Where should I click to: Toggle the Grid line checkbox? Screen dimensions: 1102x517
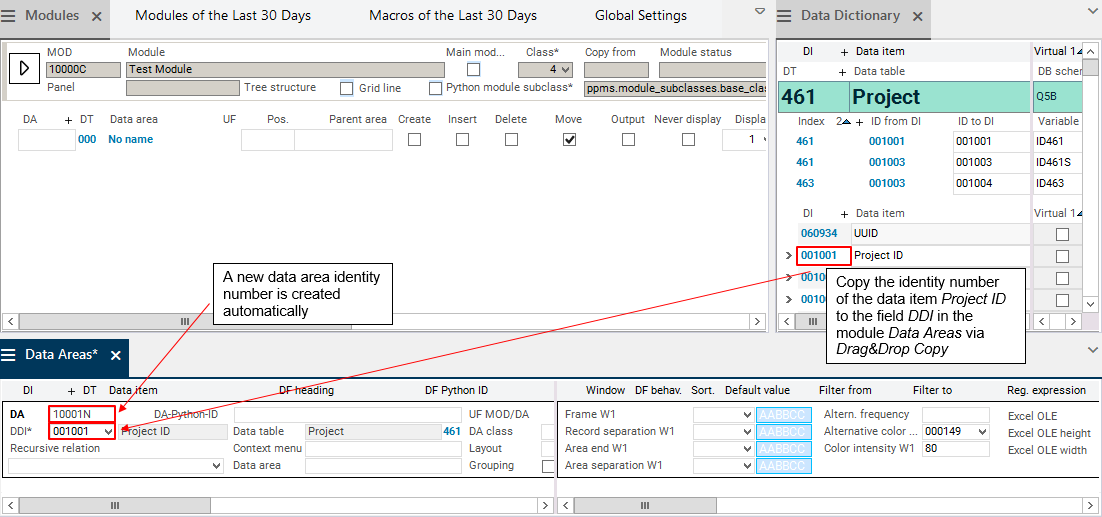(347, 88)
